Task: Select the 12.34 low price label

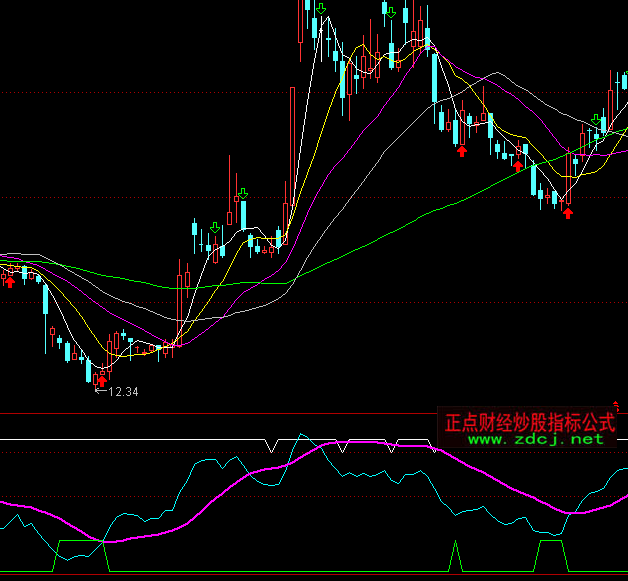Action: (x=122, y=392)
